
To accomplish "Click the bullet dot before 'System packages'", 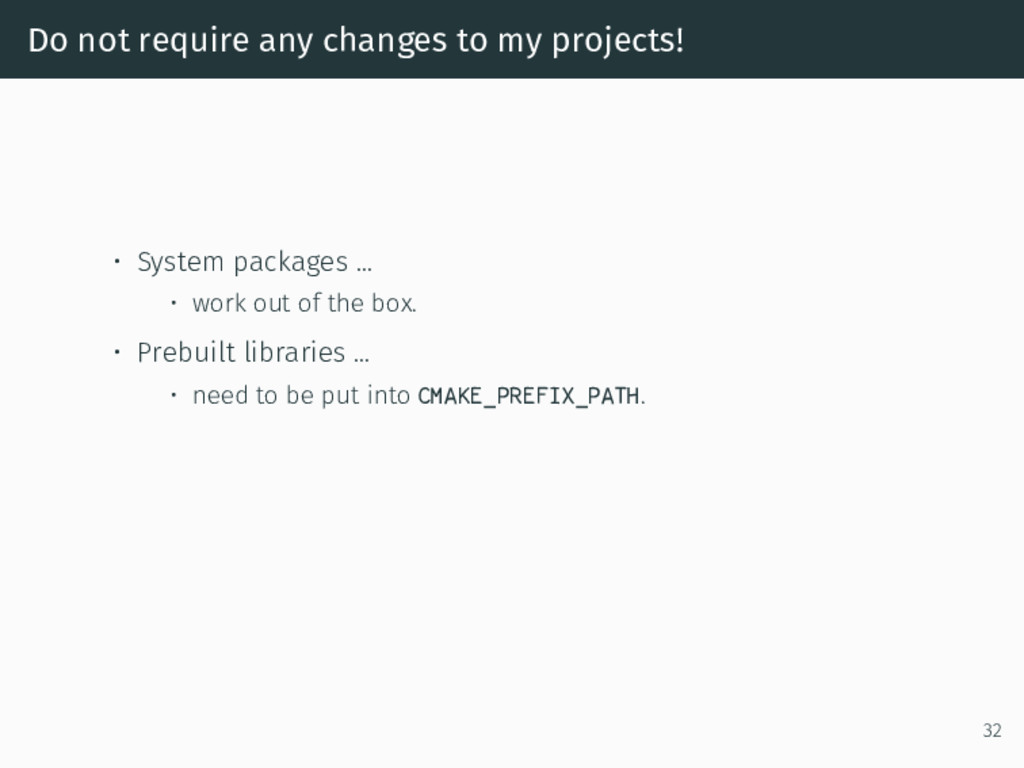I will pos(117,262).
